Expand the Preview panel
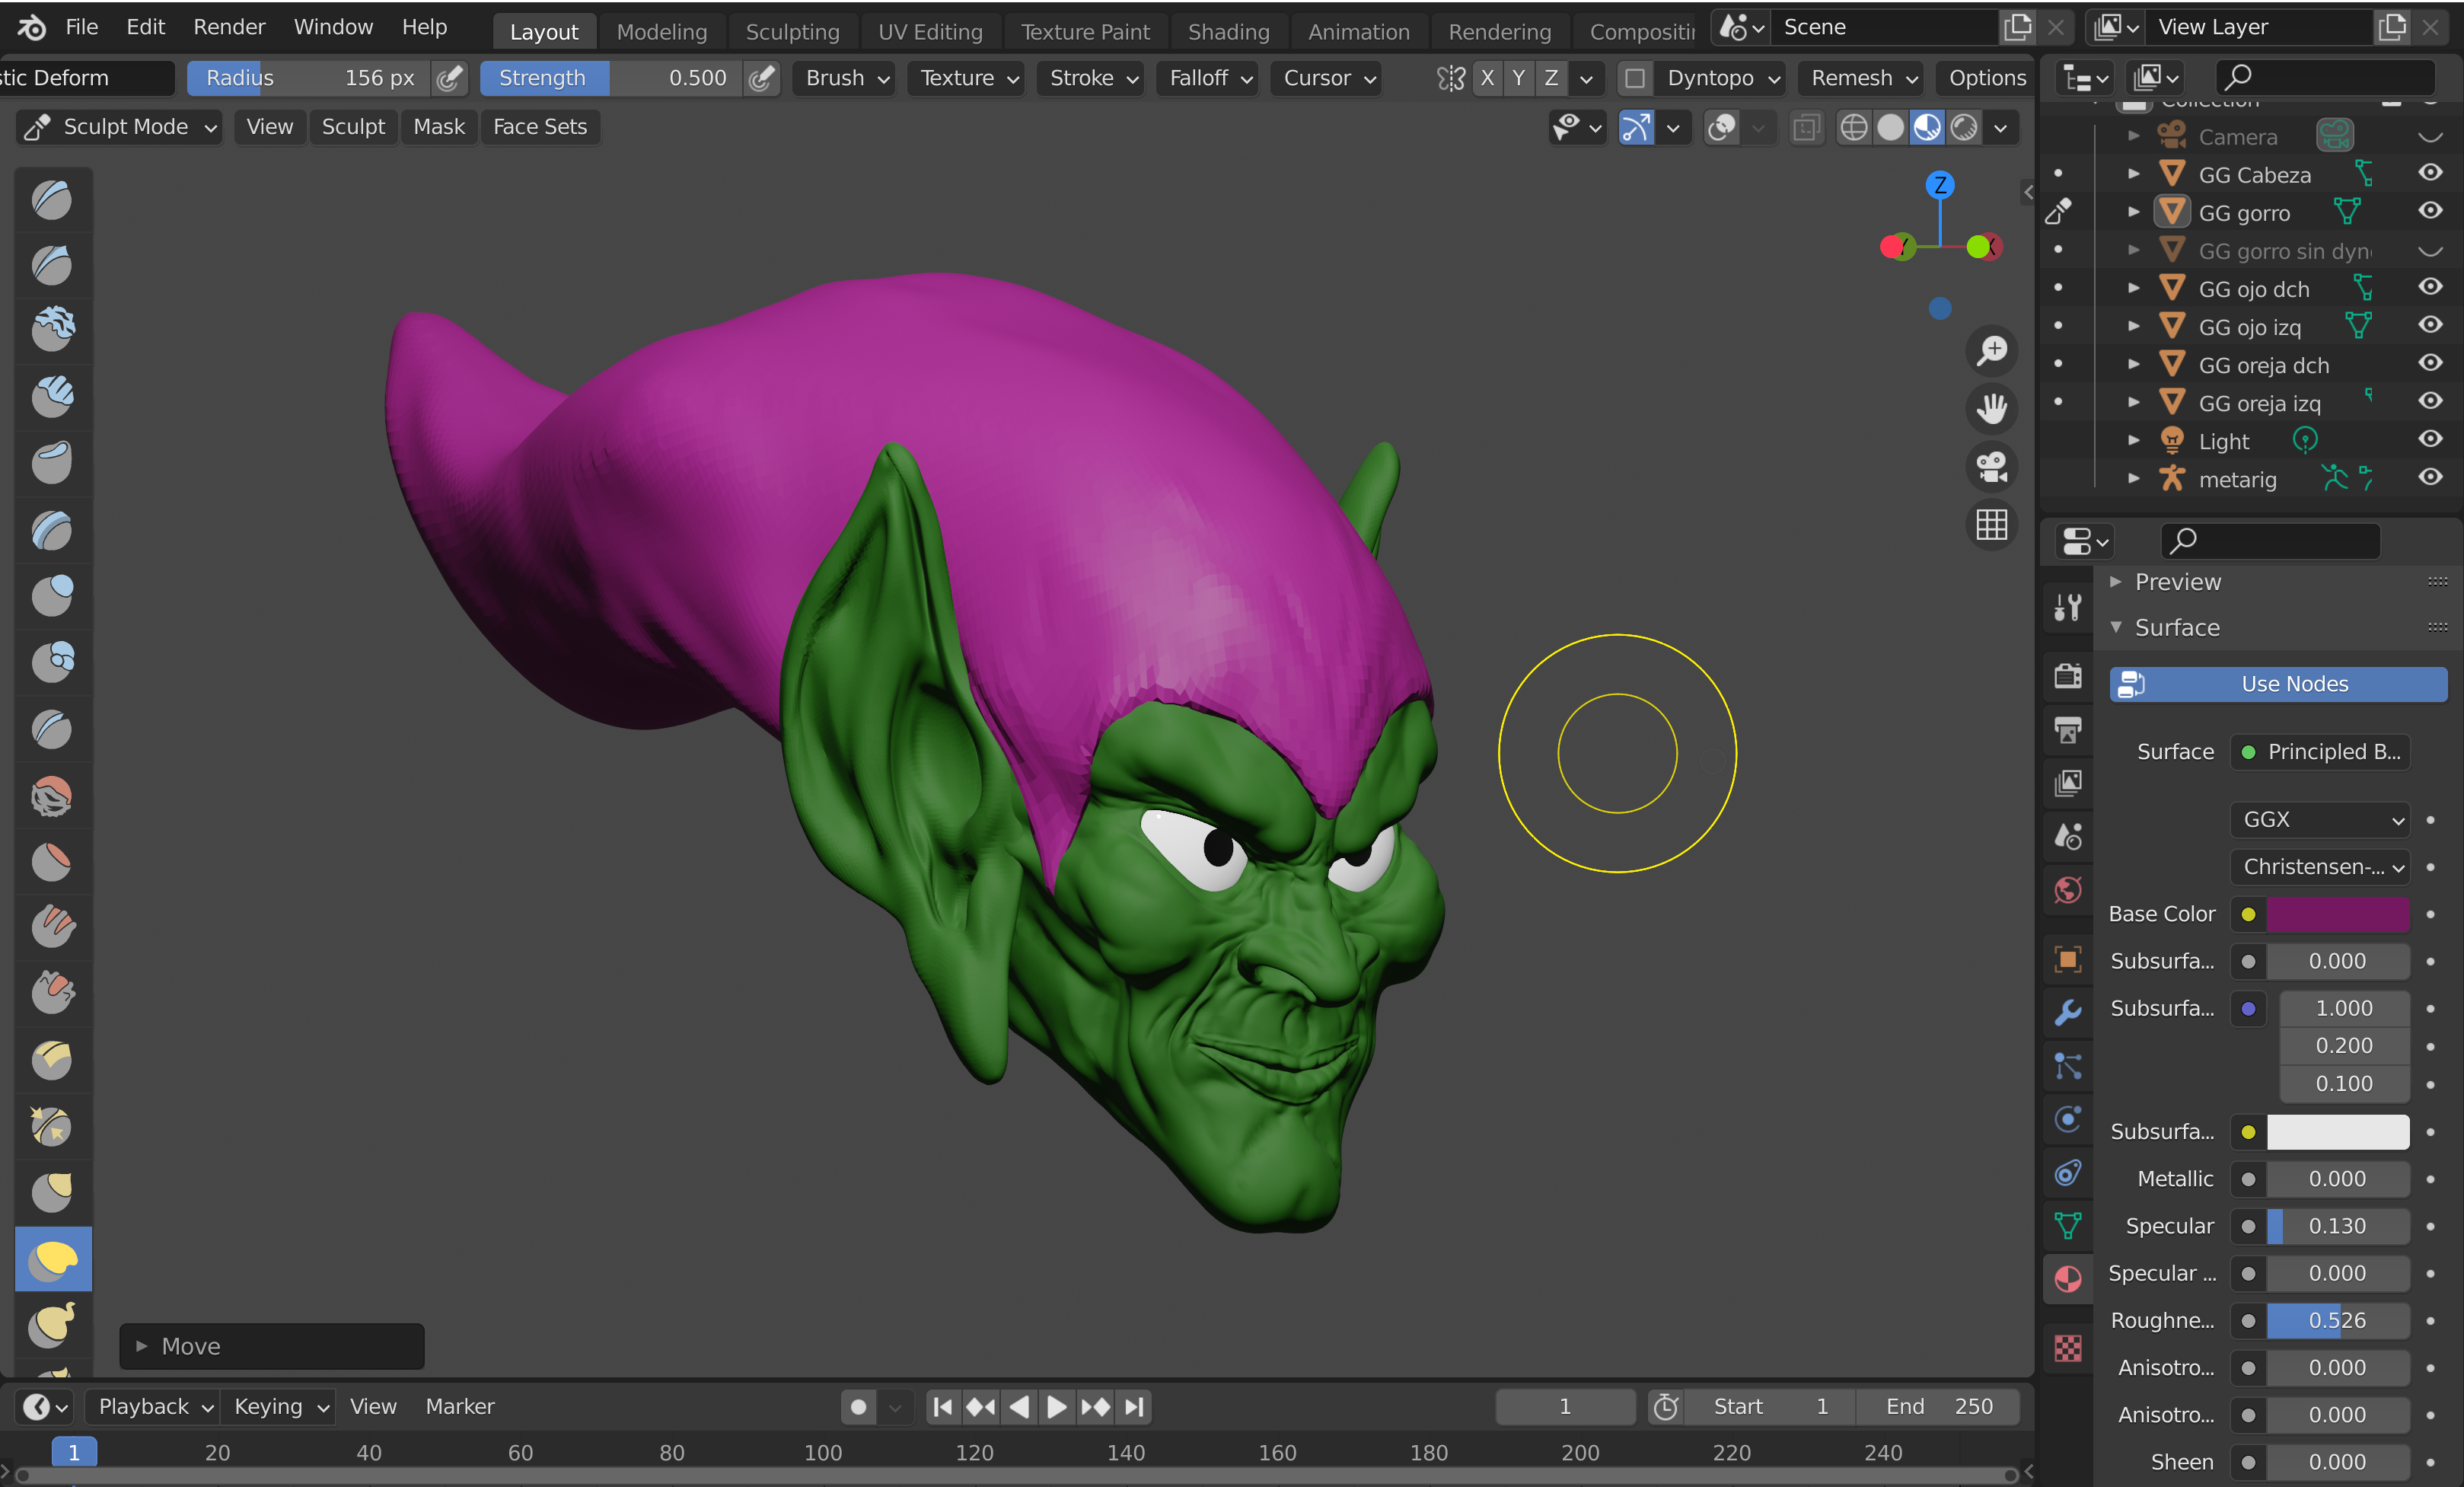Viewport: 2464px width, 1487px height. coord(2177,582)
